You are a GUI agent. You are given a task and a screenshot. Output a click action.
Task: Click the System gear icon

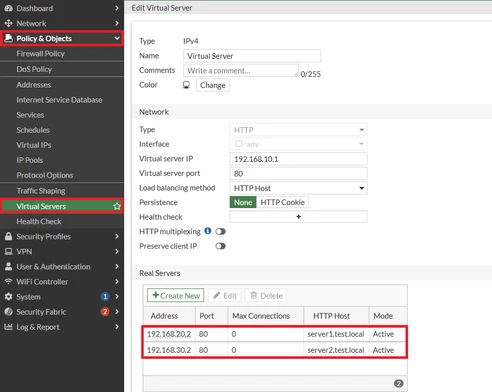(9, 296)
